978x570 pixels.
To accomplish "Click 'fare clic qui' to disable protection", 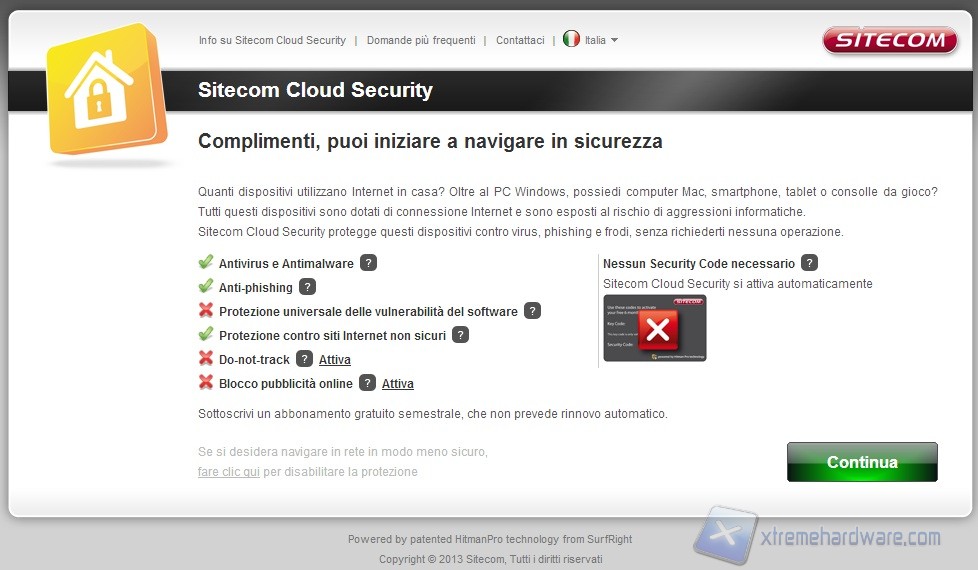I will 229,472.
